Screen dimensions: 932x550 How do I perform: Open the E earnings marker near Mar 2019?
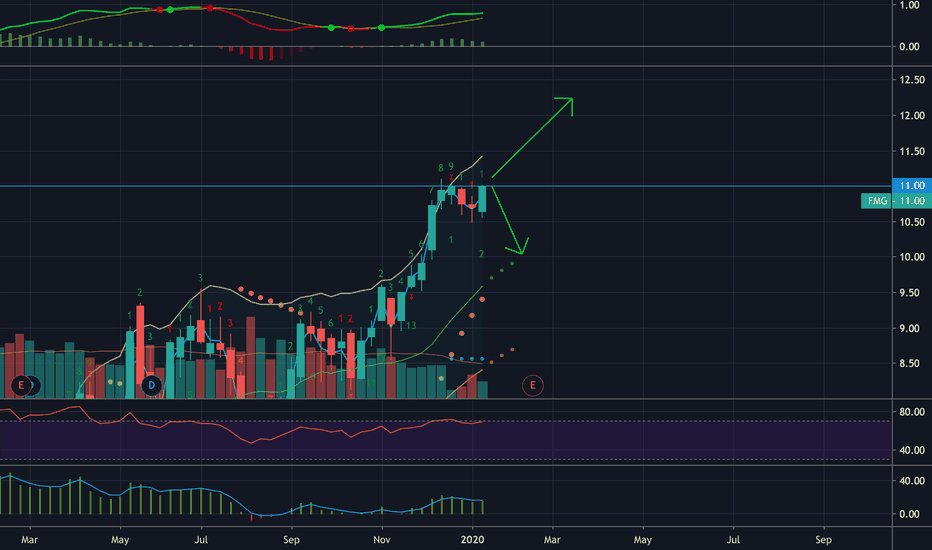click(21, 385)
